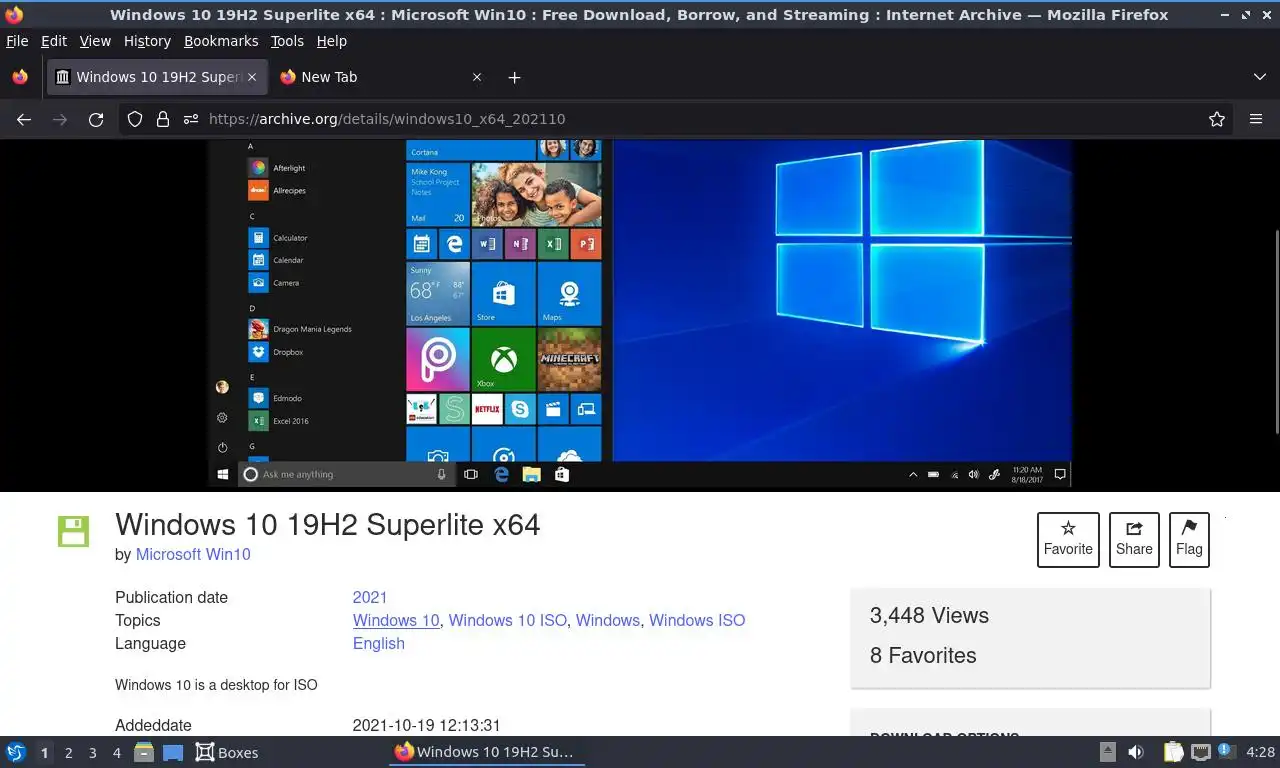Open the Windows 10 topic link

[396, 620]
